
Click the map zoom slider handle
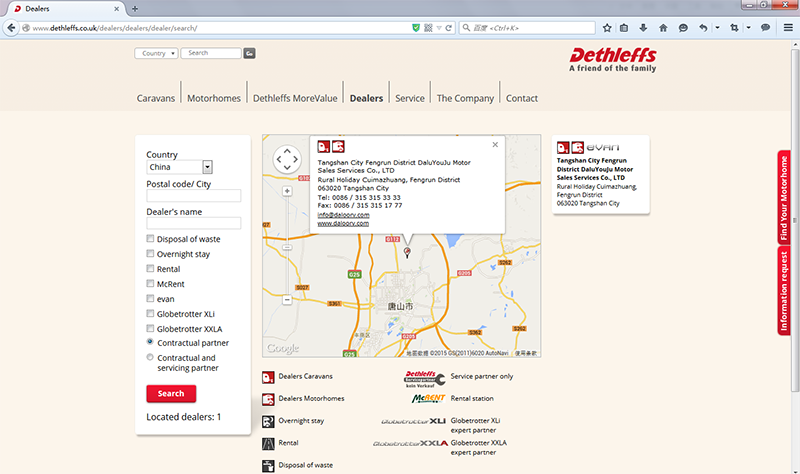(x=287, y=247)
